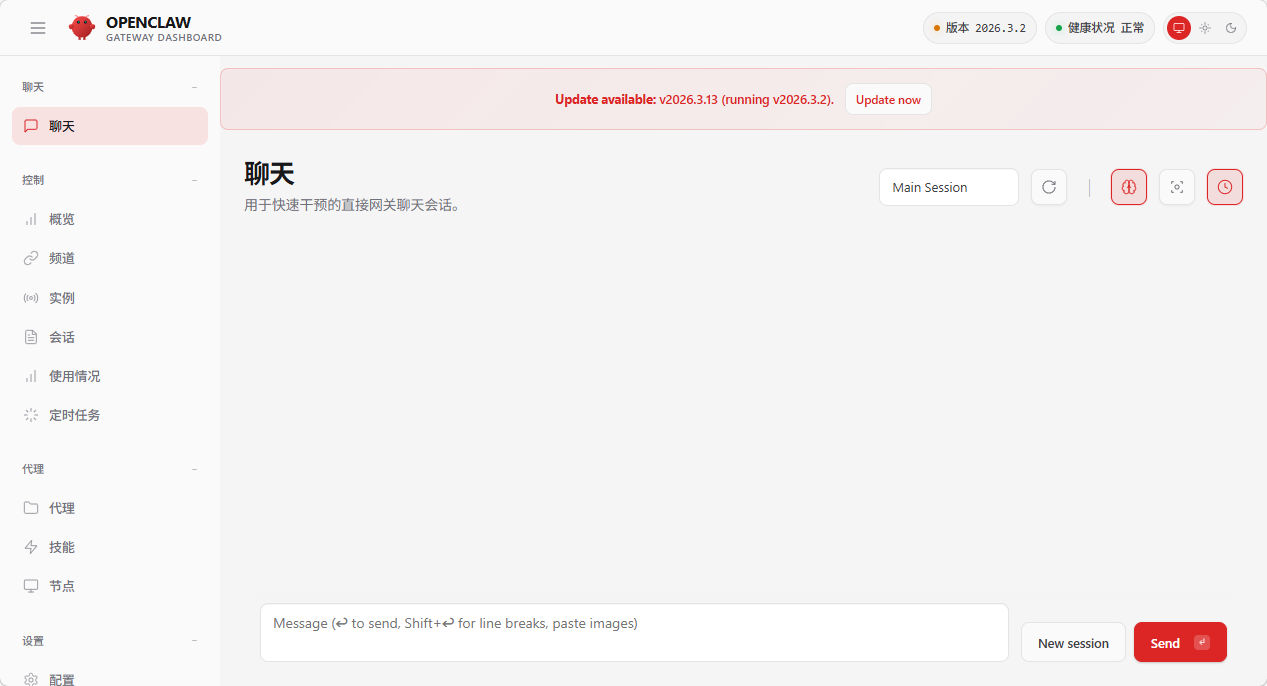This screenshot has height=686, width=1267.
Task: Collapse the 代理 sidebar section
Action: tap(194, 469)
